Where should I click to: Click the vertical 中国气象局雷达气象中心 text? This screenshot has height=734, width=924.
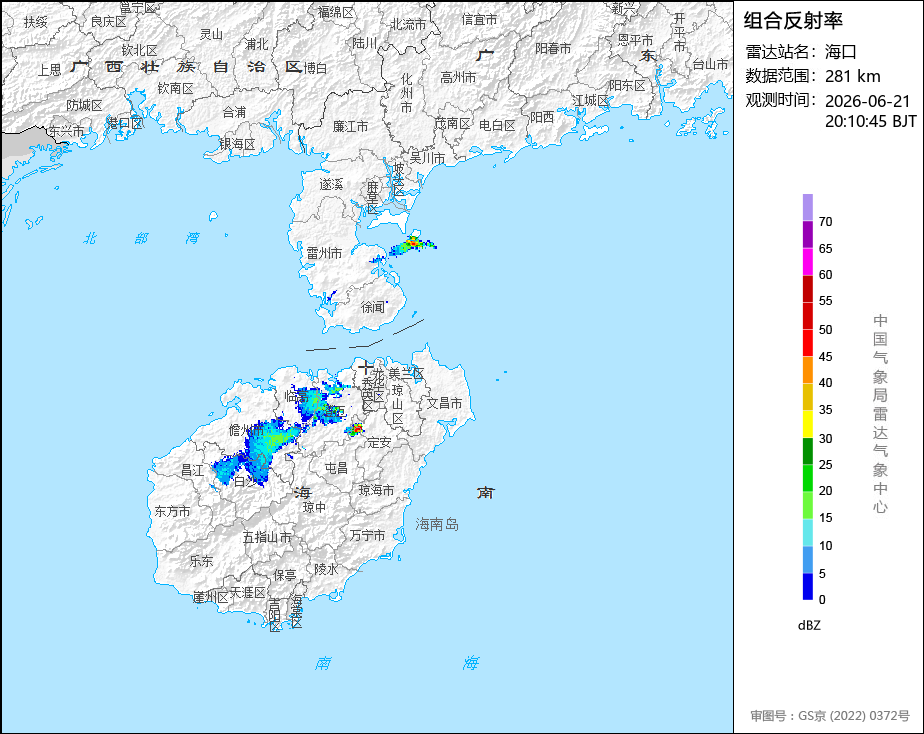point(880,414)
